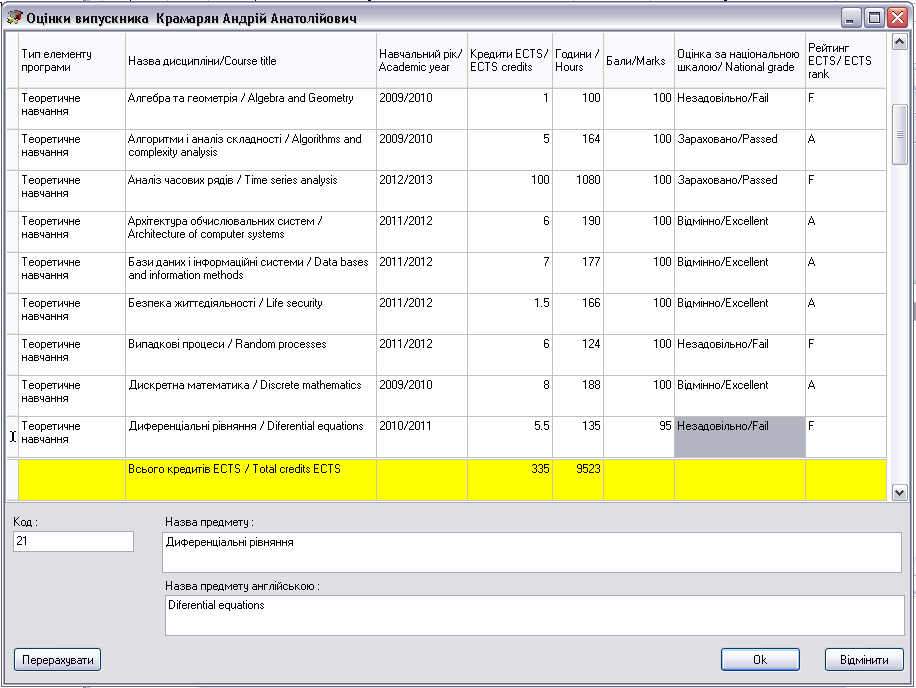916x688 pixels.
Task: Confirm with the Ok button
Action: (760, 660)
